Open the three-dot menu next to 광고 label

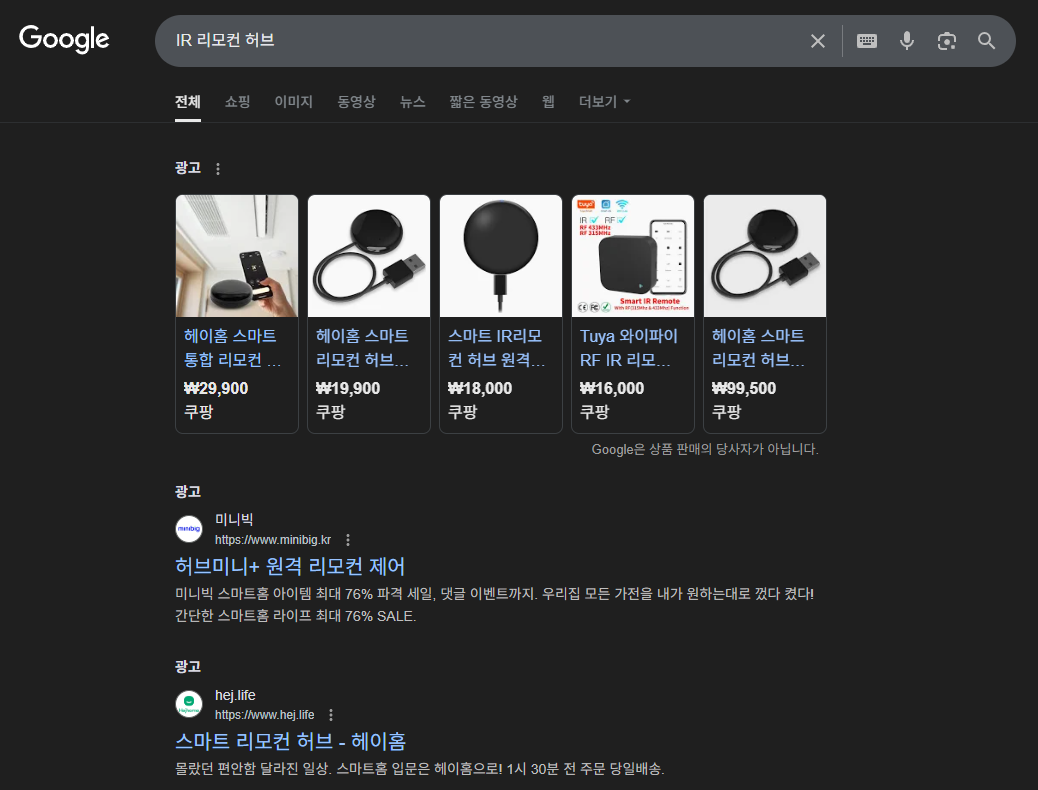218,168
